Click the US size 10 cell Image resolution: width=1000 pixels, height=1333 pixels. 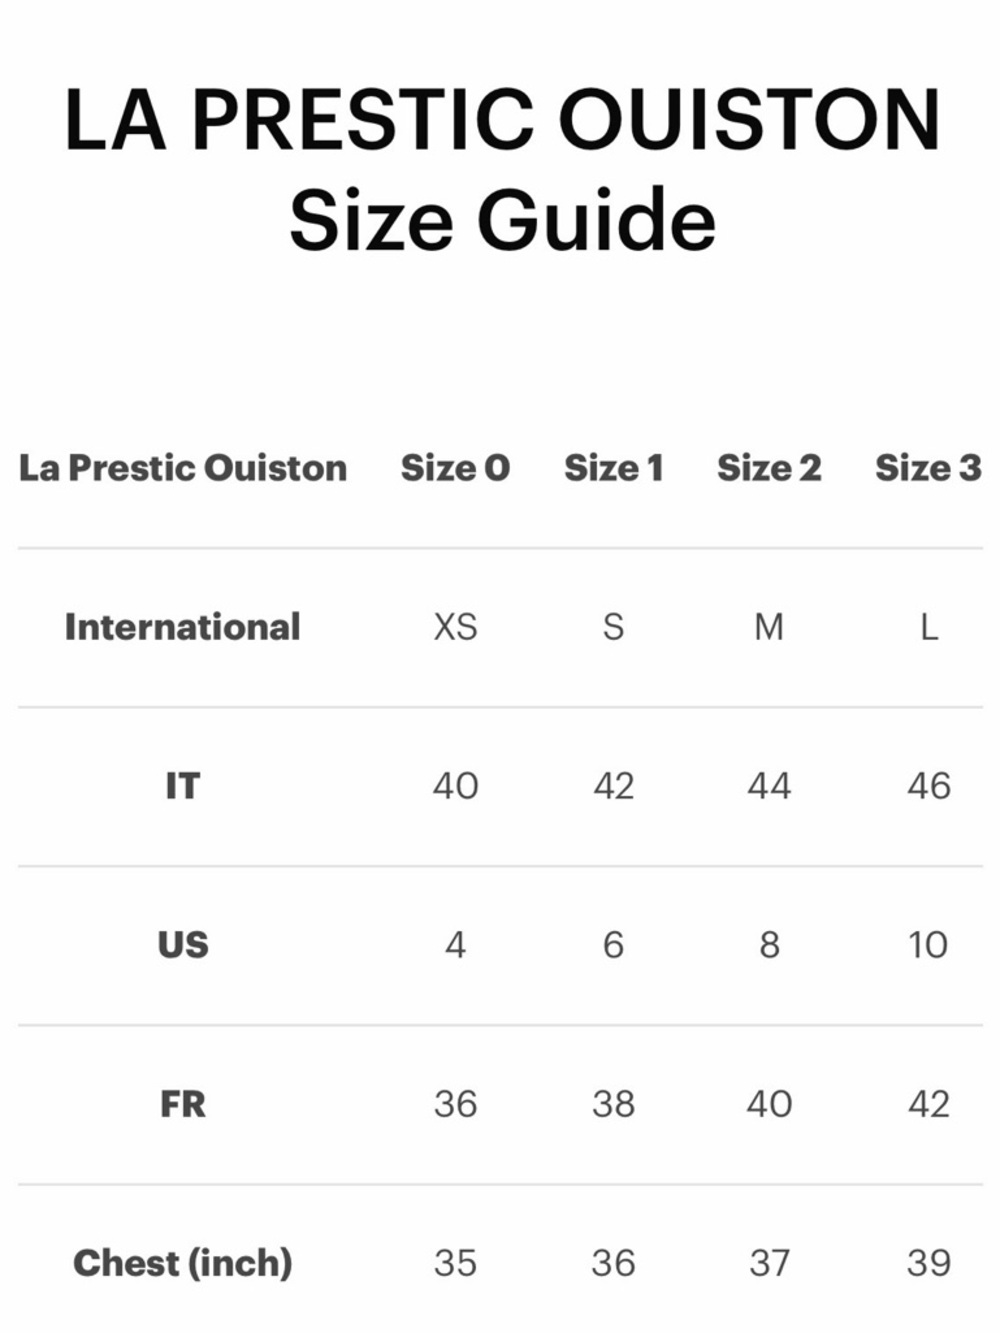pos(928,945)
